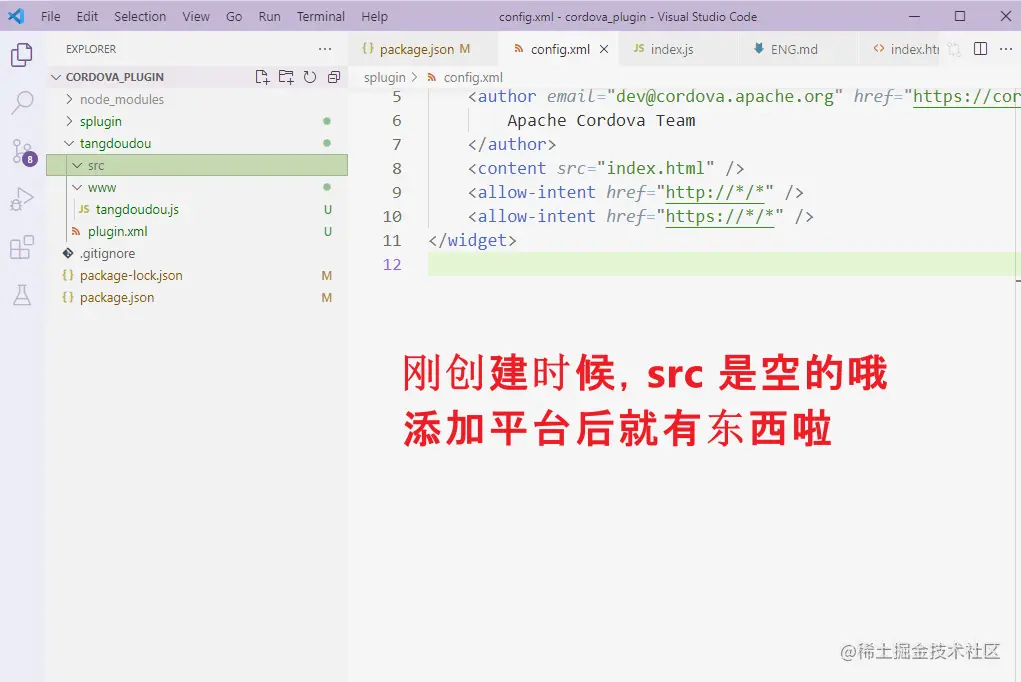
Task: Open Source Control view with 8 badge
Action: [23, 151]
